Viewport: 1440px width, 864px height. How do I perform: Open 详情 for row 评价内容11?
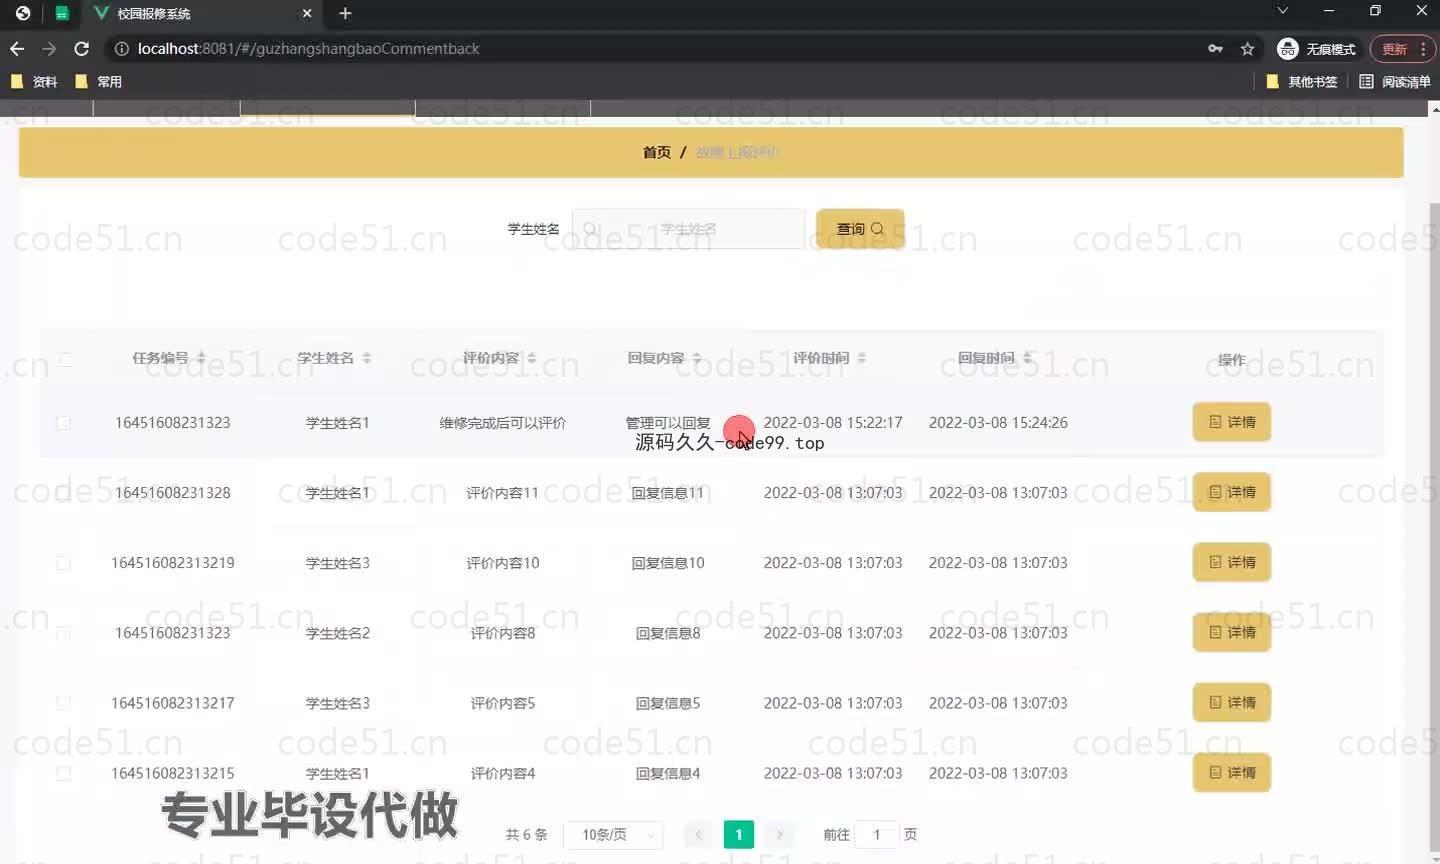1232,492
